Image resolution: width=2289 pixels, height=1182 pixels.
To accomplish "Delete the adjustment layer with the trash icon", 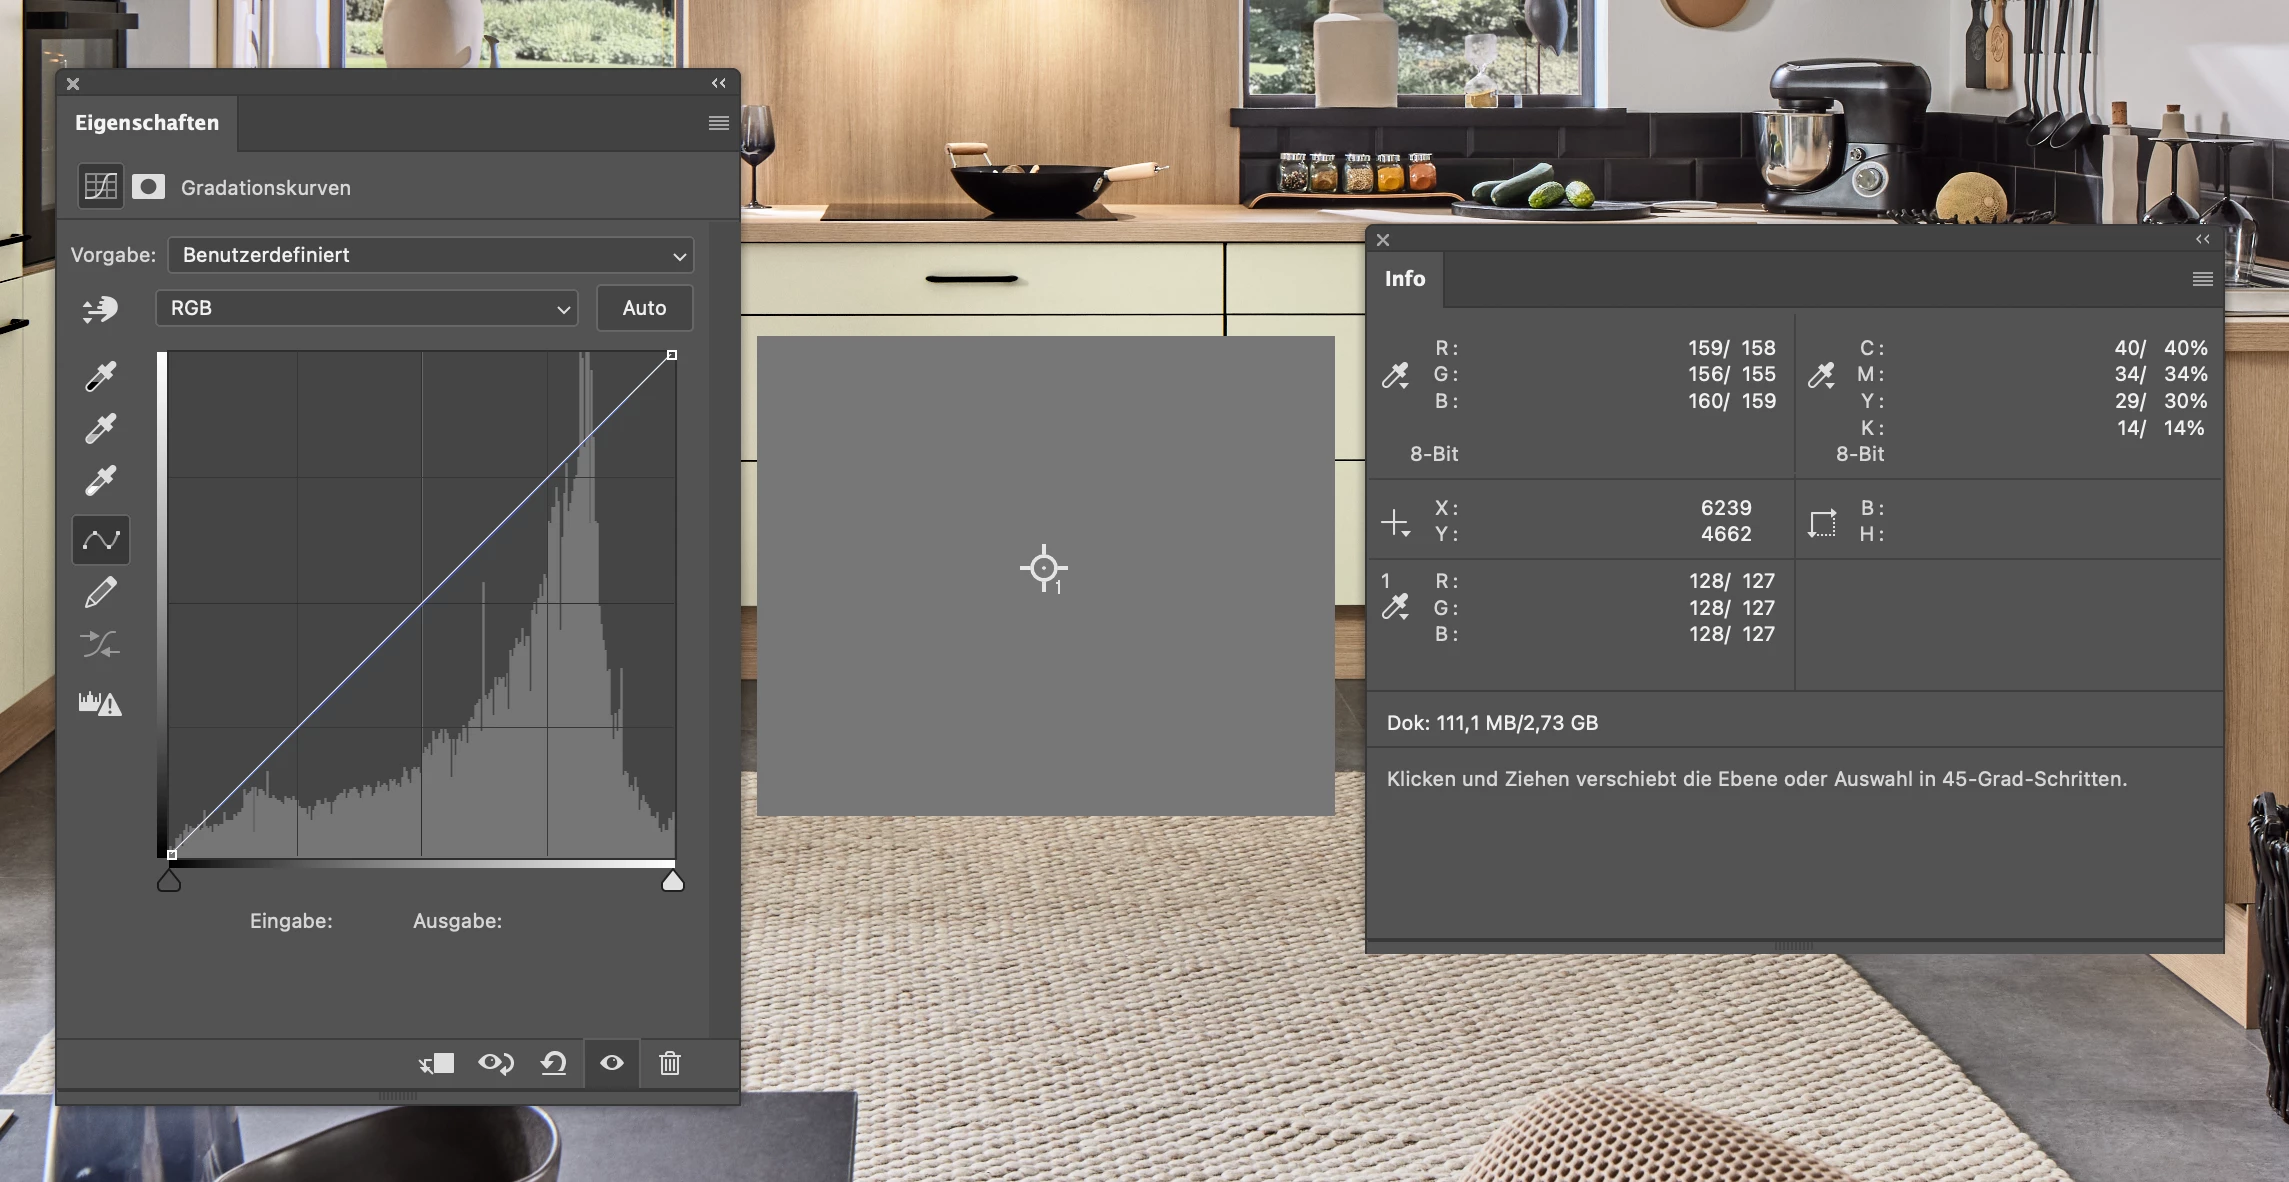I will tap(670, 1063).
